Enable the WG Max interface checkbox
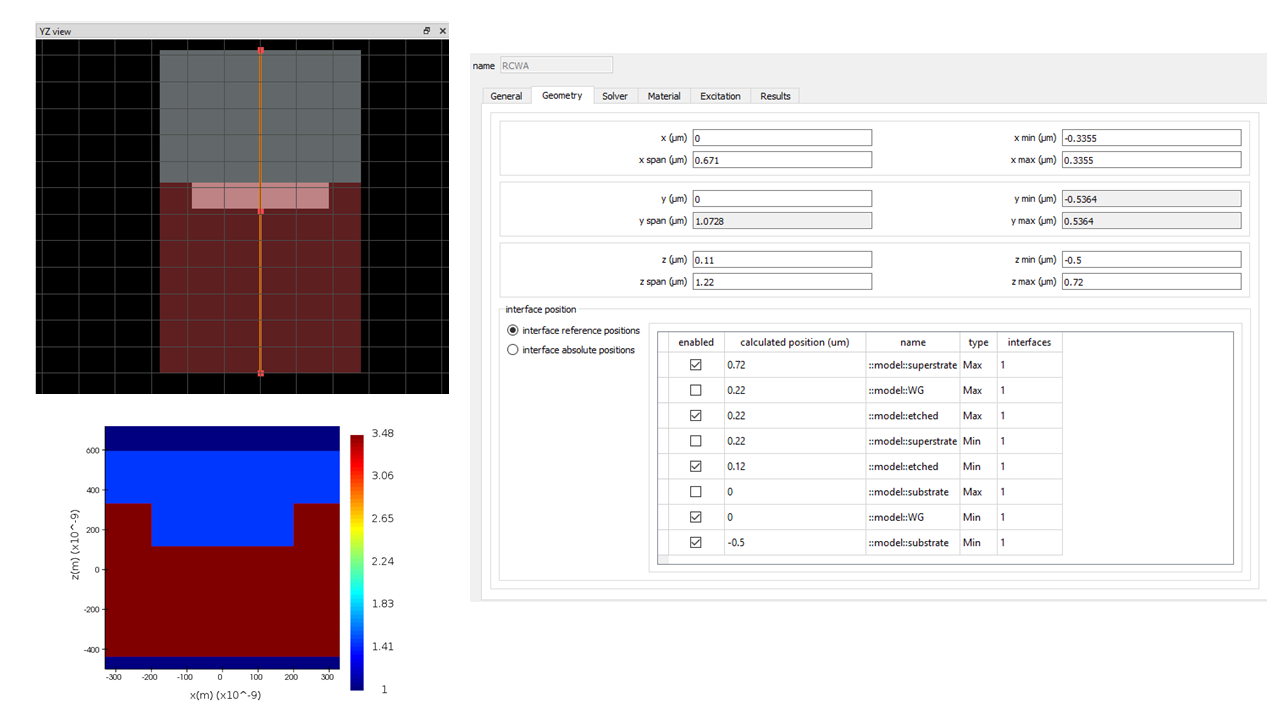 pyautogui.click(x=696, y=390)
